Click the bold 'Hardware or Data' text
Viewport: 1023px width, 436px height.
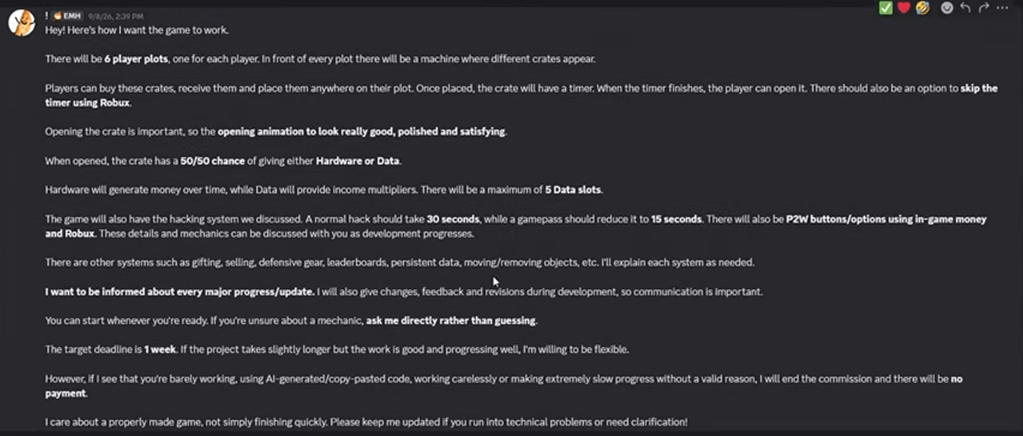358,161
